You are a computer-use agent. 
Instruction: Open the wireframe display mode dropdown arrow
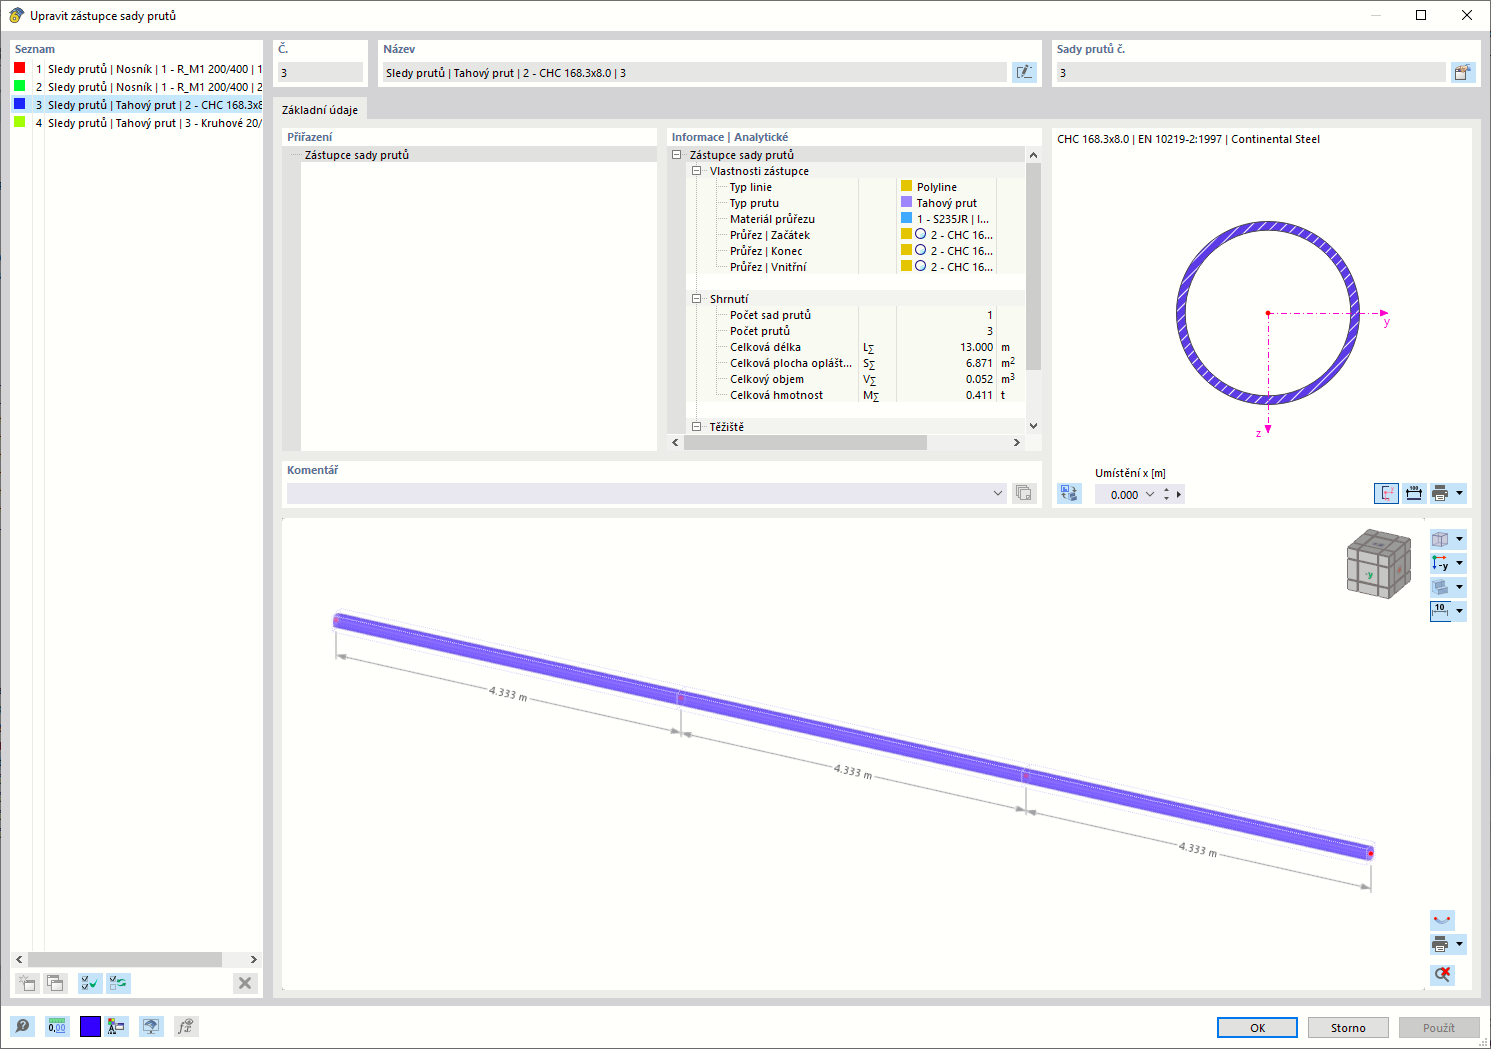[x=1459, y=539]
